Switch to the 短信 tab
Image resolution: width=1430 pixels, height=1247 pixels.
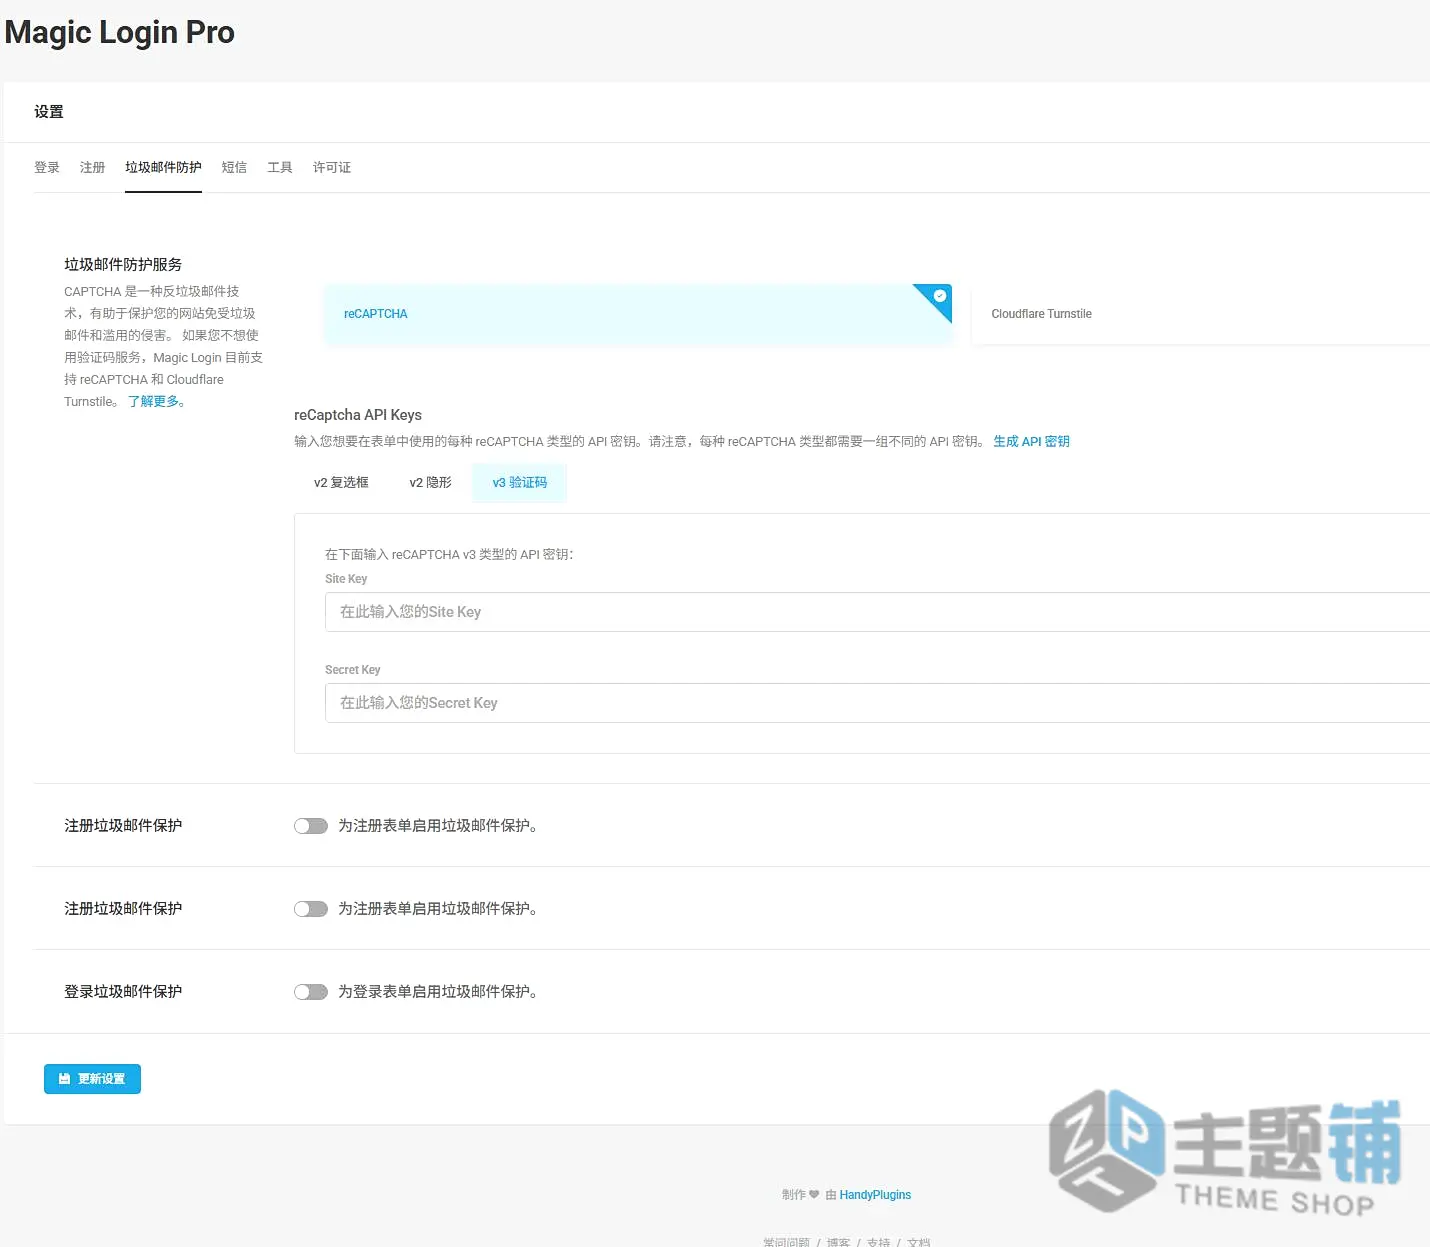234,167
